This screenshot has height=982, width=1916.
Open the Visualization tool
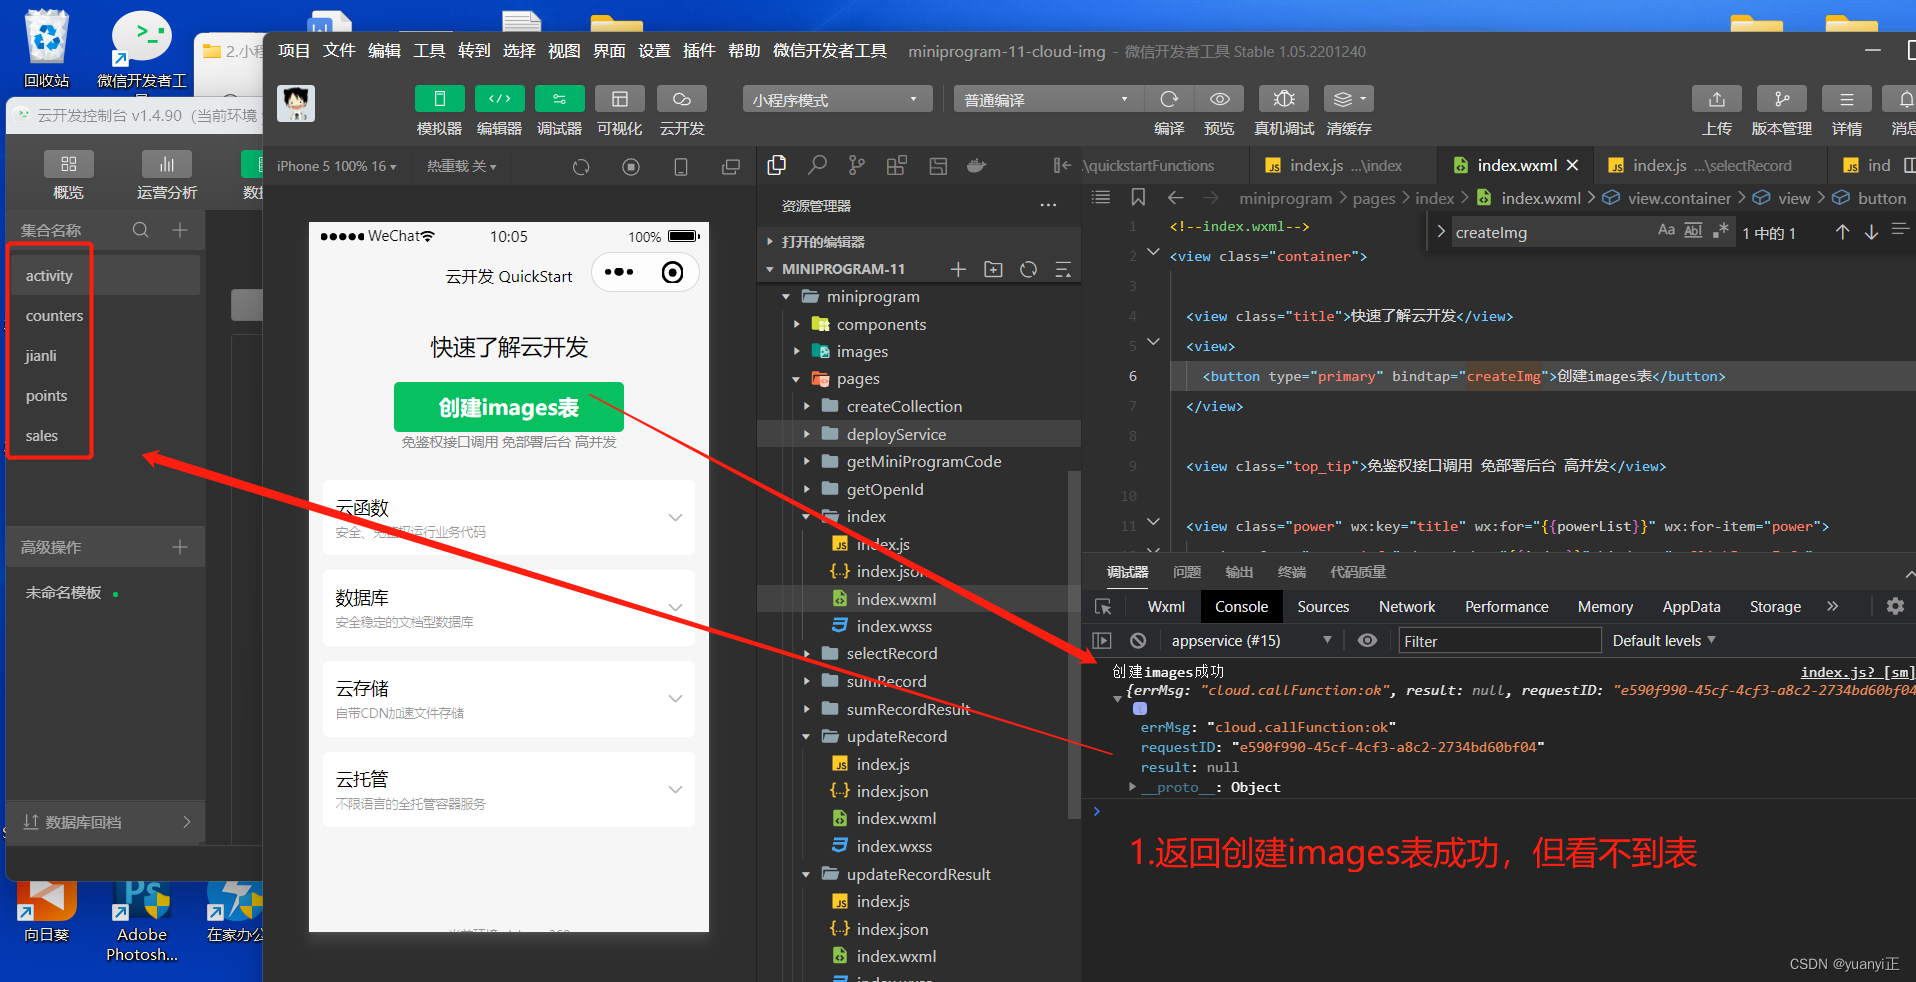(x=620, y=98)
